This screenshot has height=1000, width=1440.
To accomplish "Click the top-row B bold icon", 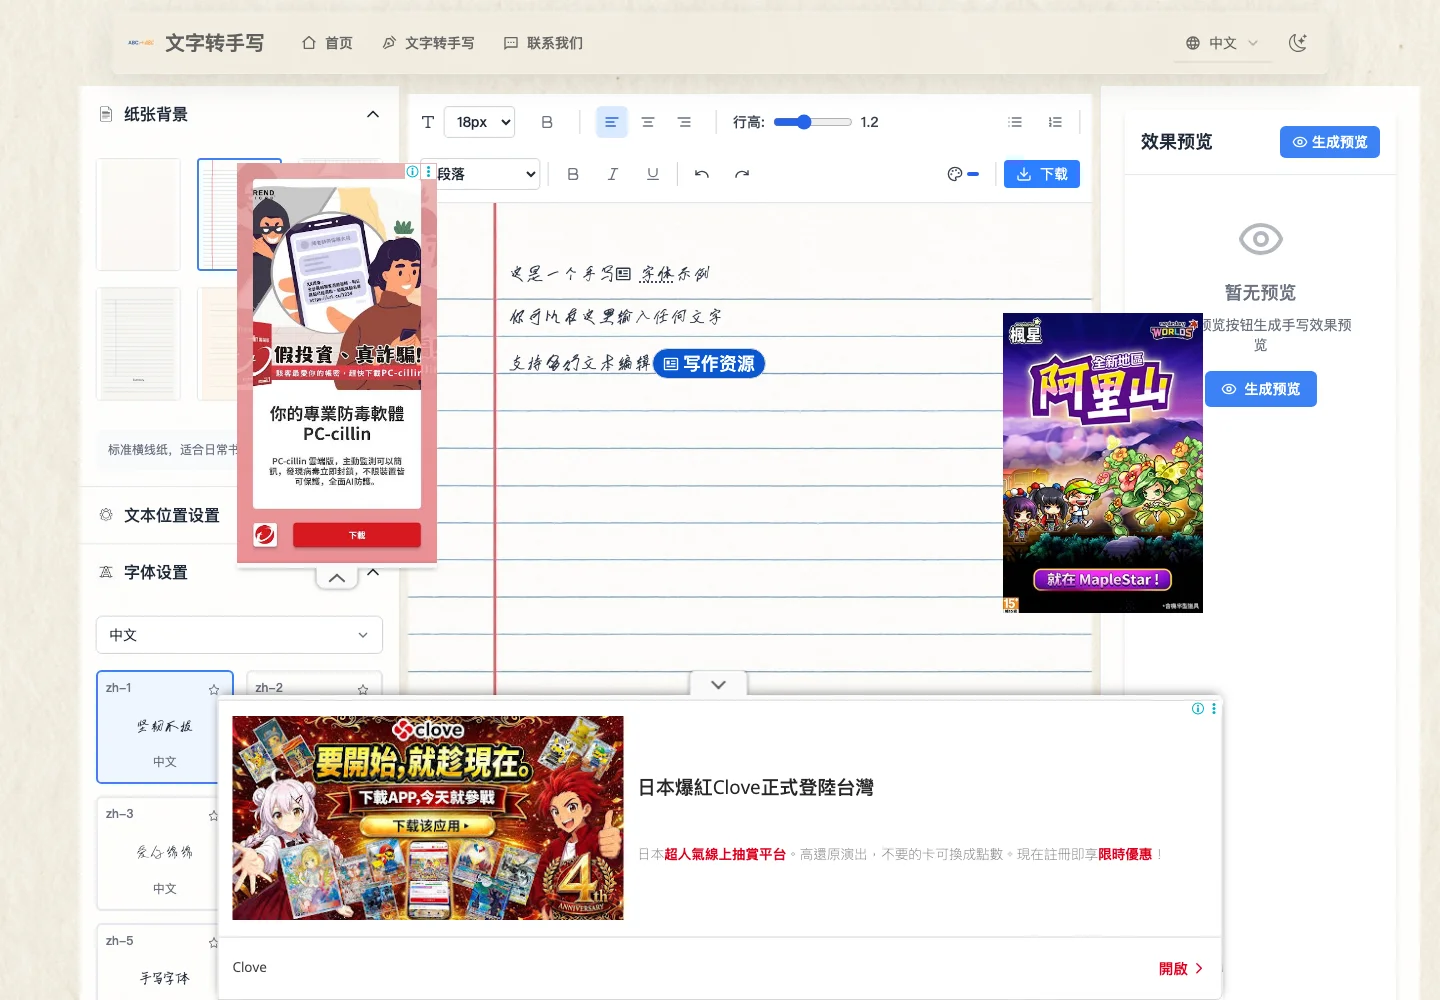I will pyautogui.click(x=547, y=122).
